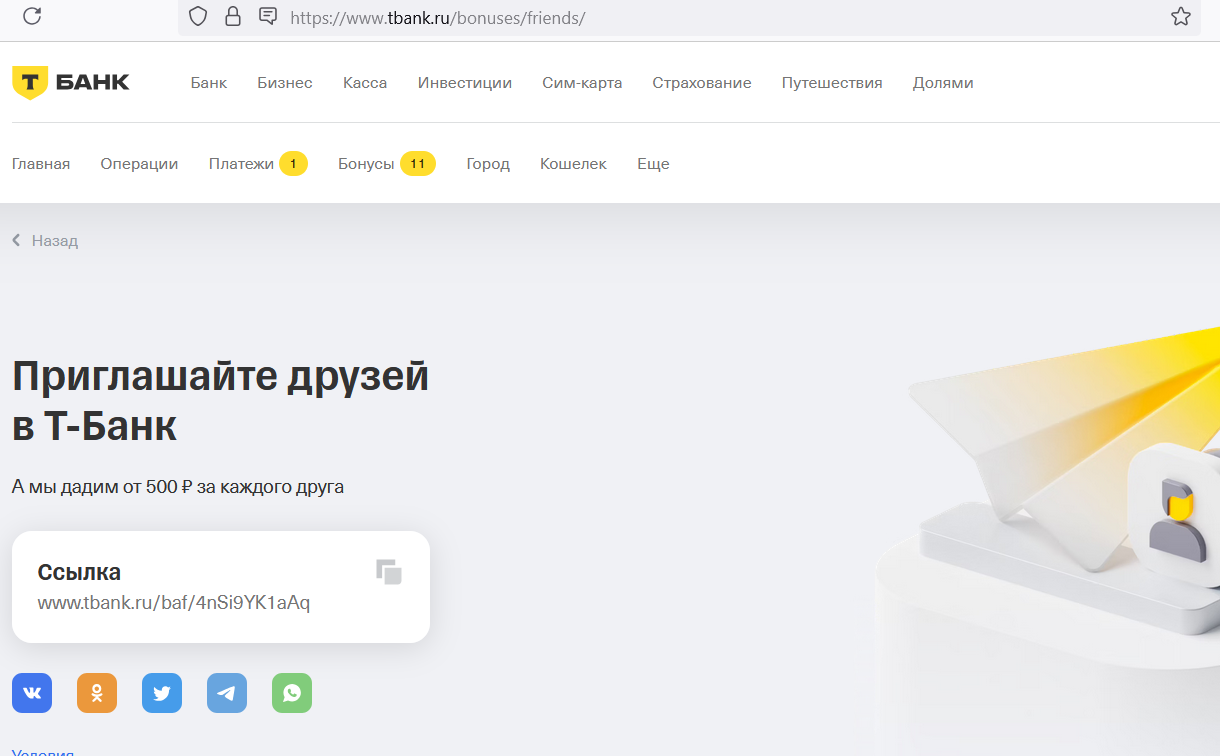The height and width of the screenshot is (756, 1220).
Task: Switch to the Главная tab
Action: (41, 164)
